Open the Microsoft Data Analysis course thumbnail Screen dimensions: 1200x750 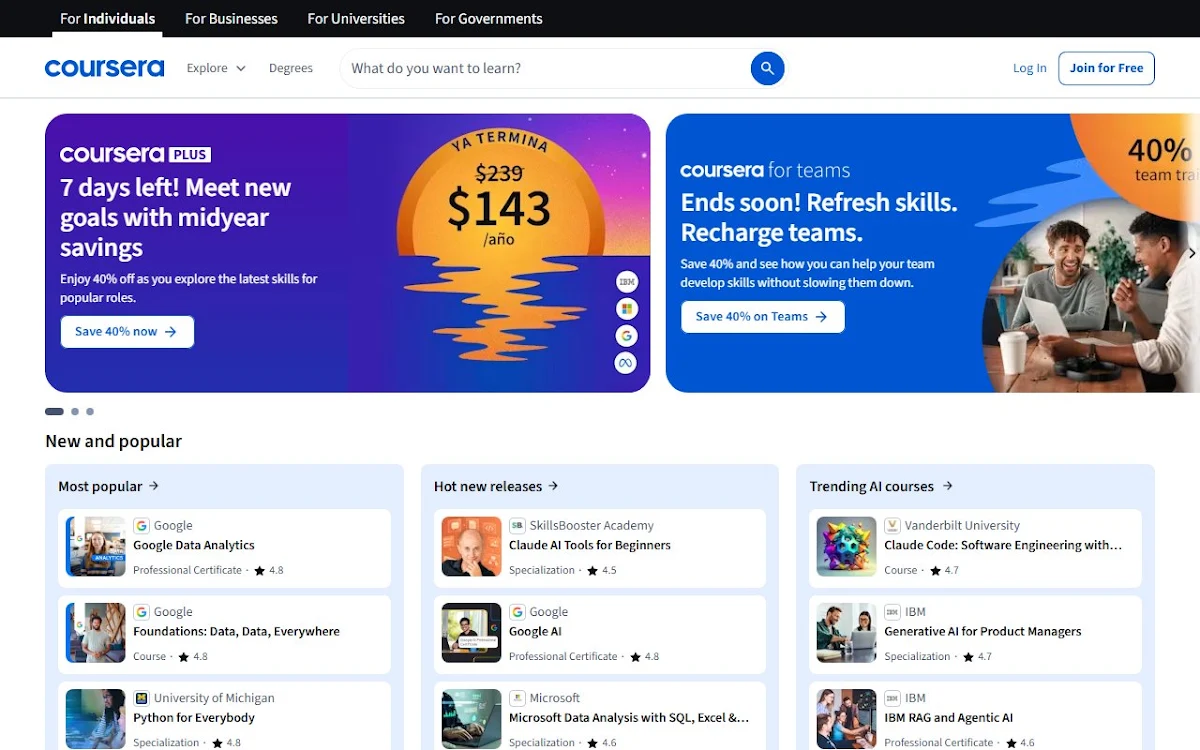tap(471, 719)
